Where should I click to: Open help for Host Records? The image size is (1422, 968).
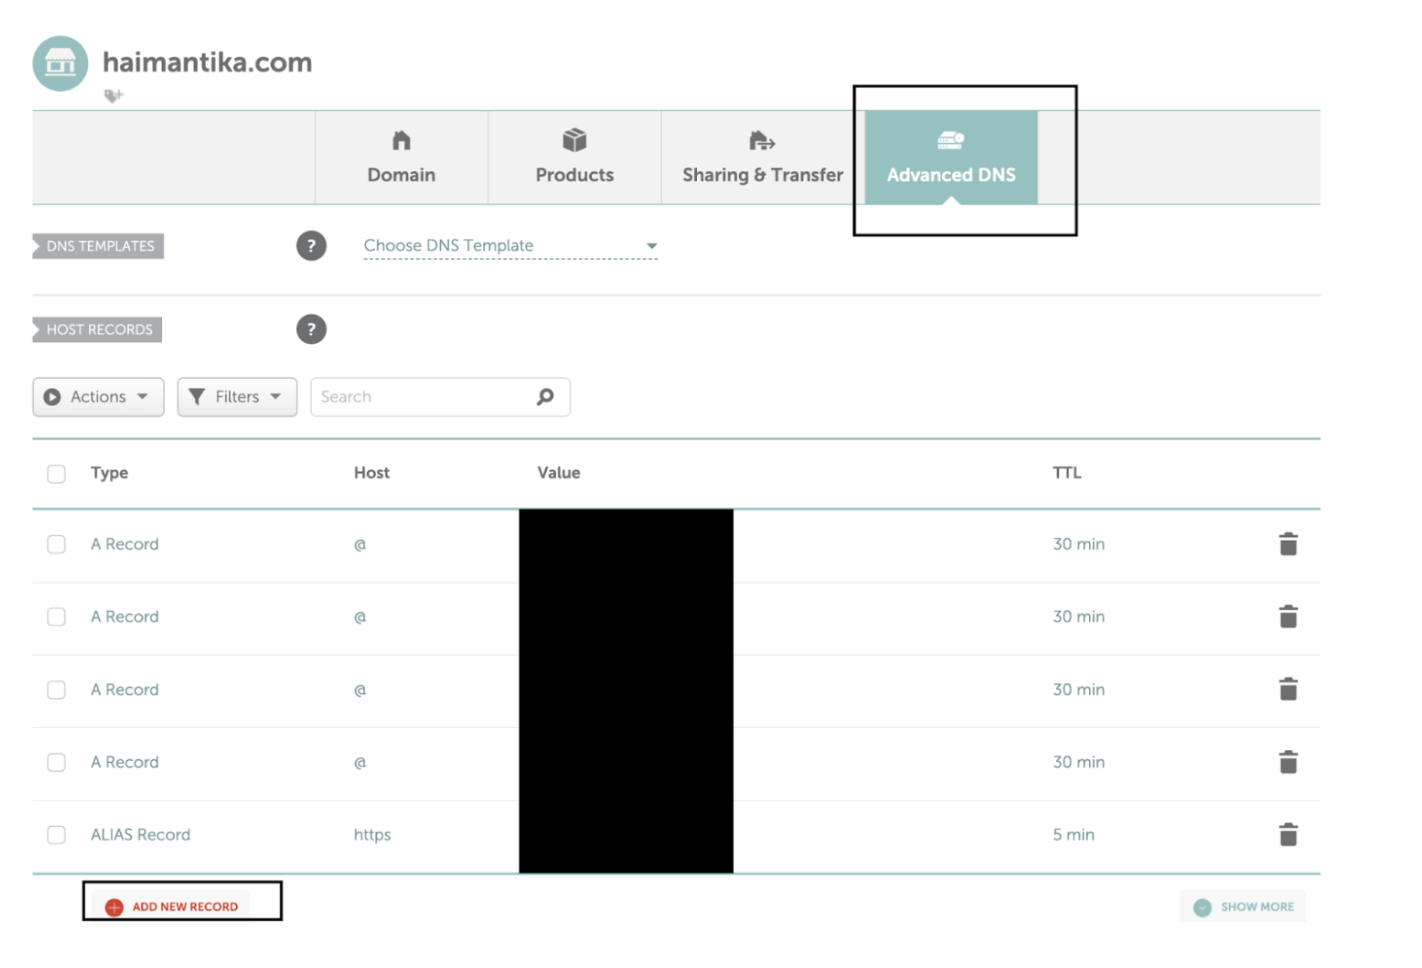(x=311, y=329)
